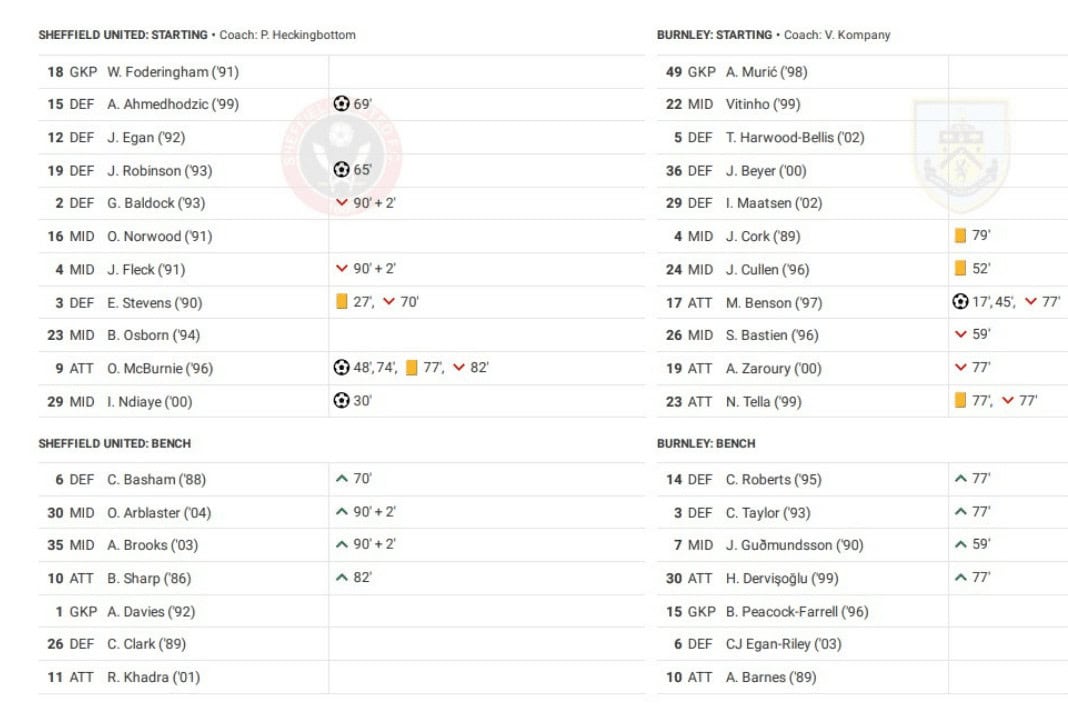
Task: Click the yellow card next to J. Cullen
Action: pyautogui.click(x=960, y=269)
